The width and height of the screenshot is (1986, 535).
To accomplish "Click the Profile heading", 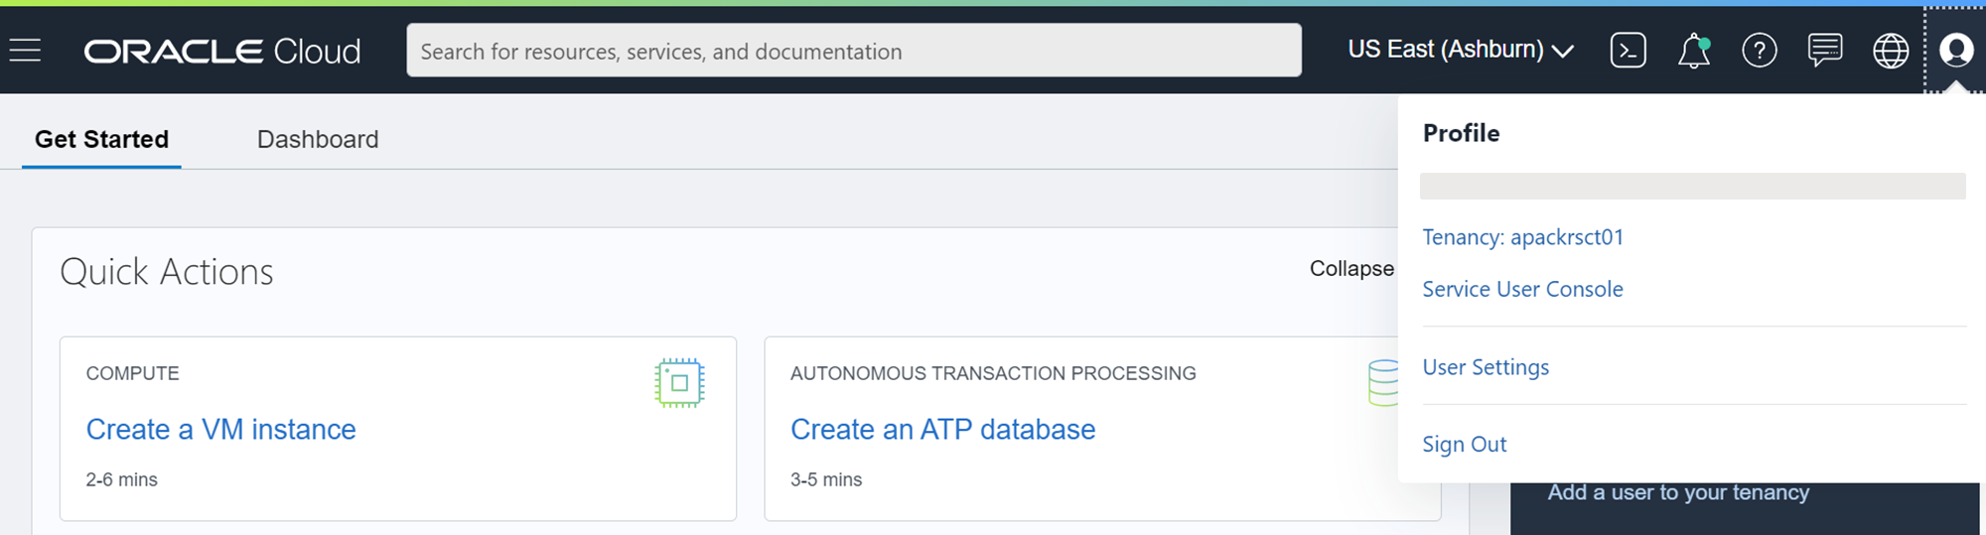I will pyautogui.click(x=1461, y=133).
